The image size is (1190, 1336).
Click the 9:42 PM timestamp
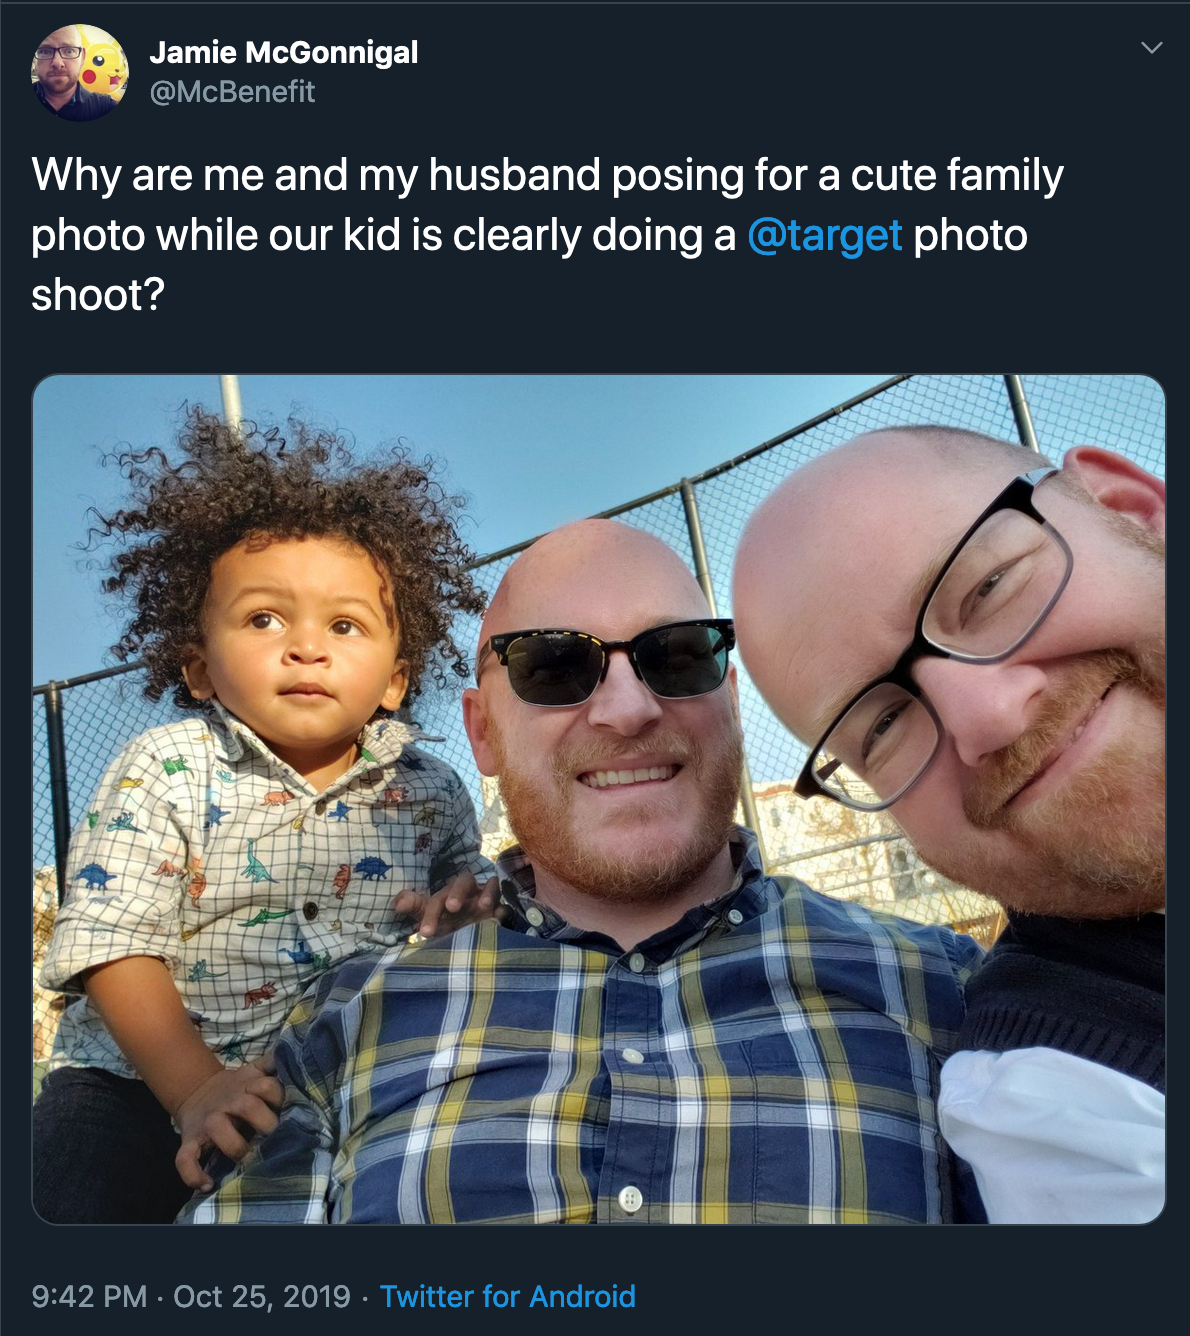(x=89, y=1296)
